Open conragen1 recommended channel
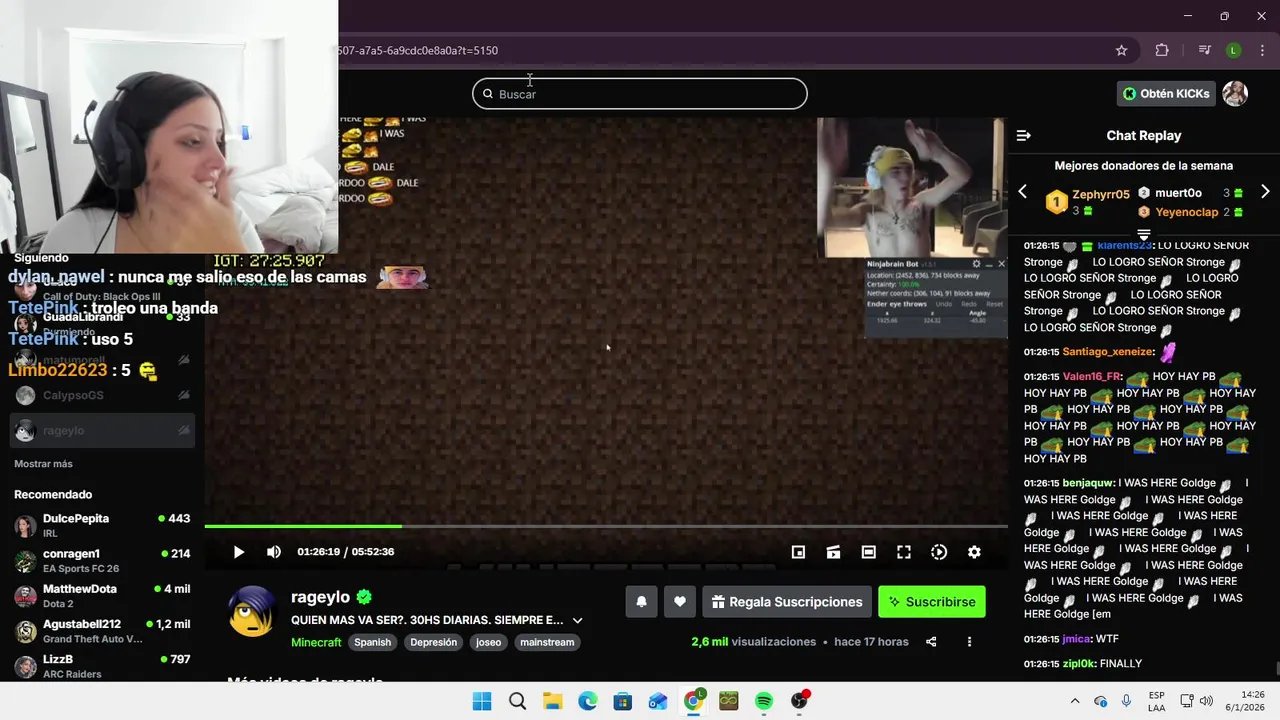 click(x=102, y=560)
